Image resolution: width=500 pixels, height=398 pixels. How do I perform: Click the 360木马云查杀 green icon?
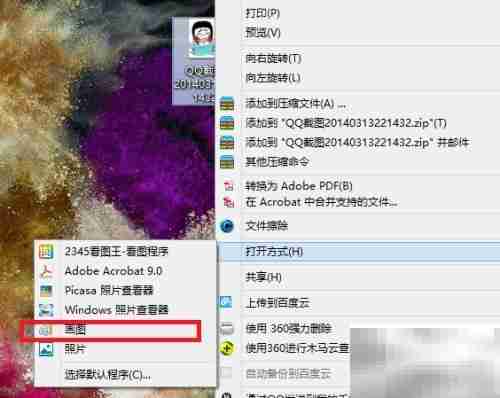coord(227,348)
